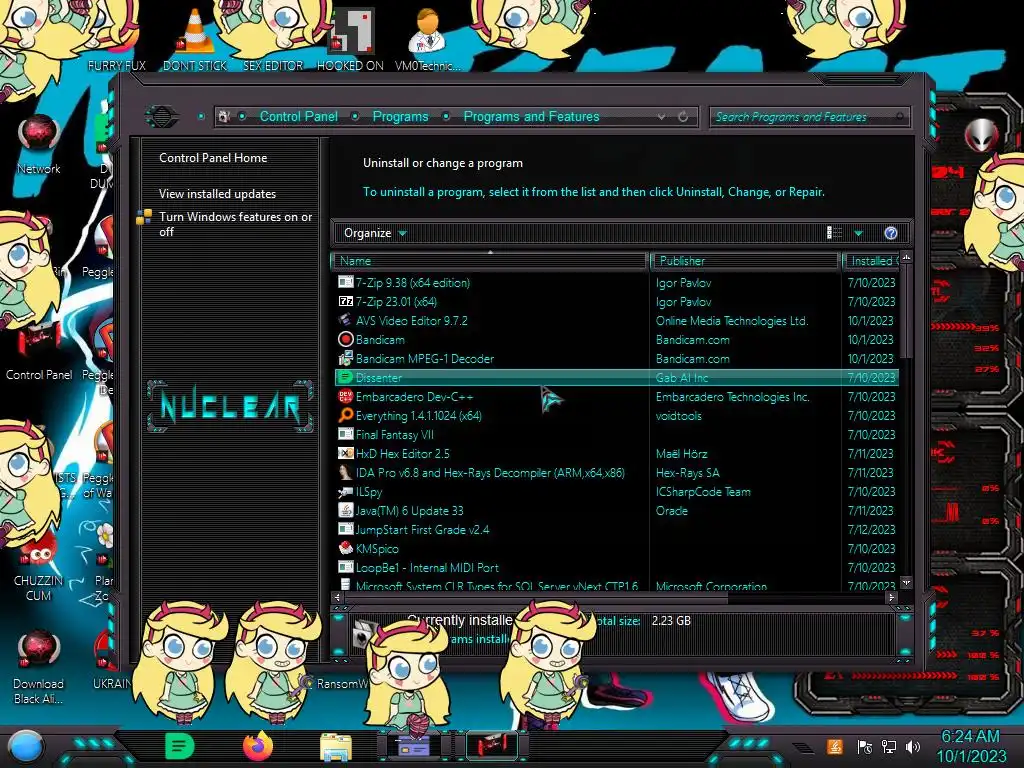The height and width of the screenshot is (768, 1024).
Task: Click the change view icon
Action: (x=835, y=233)
